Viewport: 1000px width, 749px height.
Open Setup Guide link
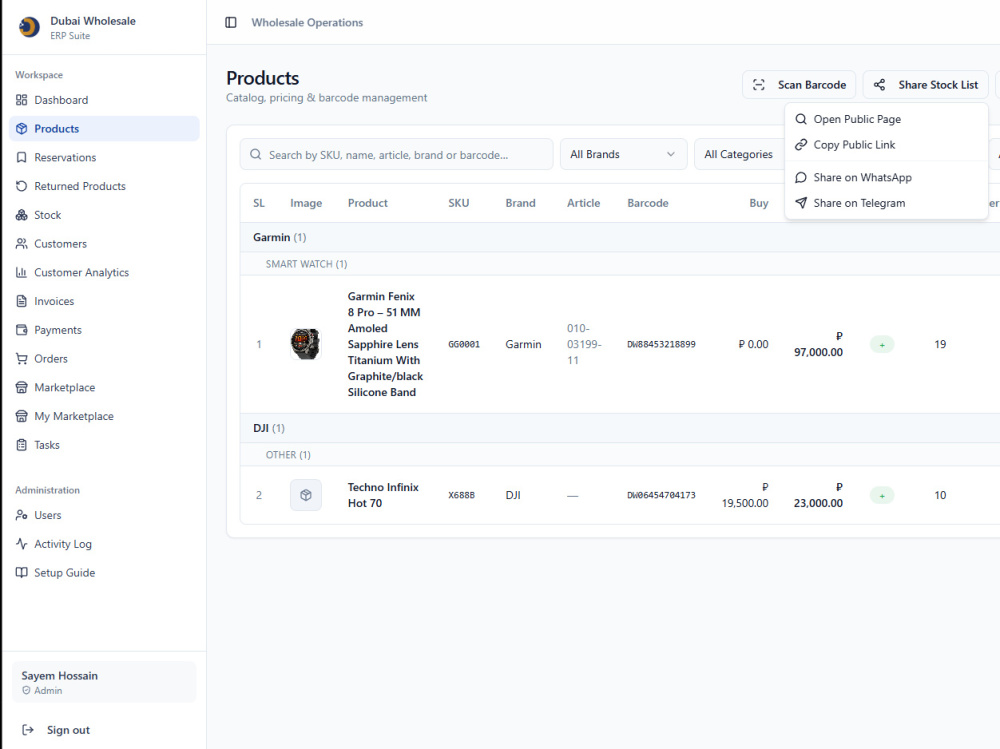105,572
